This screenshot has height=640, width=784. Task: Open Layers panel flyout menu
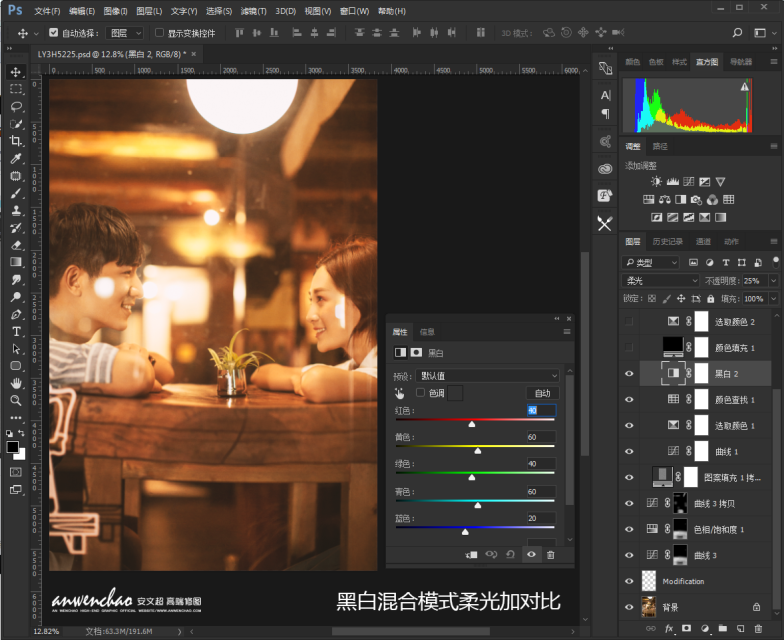(x=774, y=242)
